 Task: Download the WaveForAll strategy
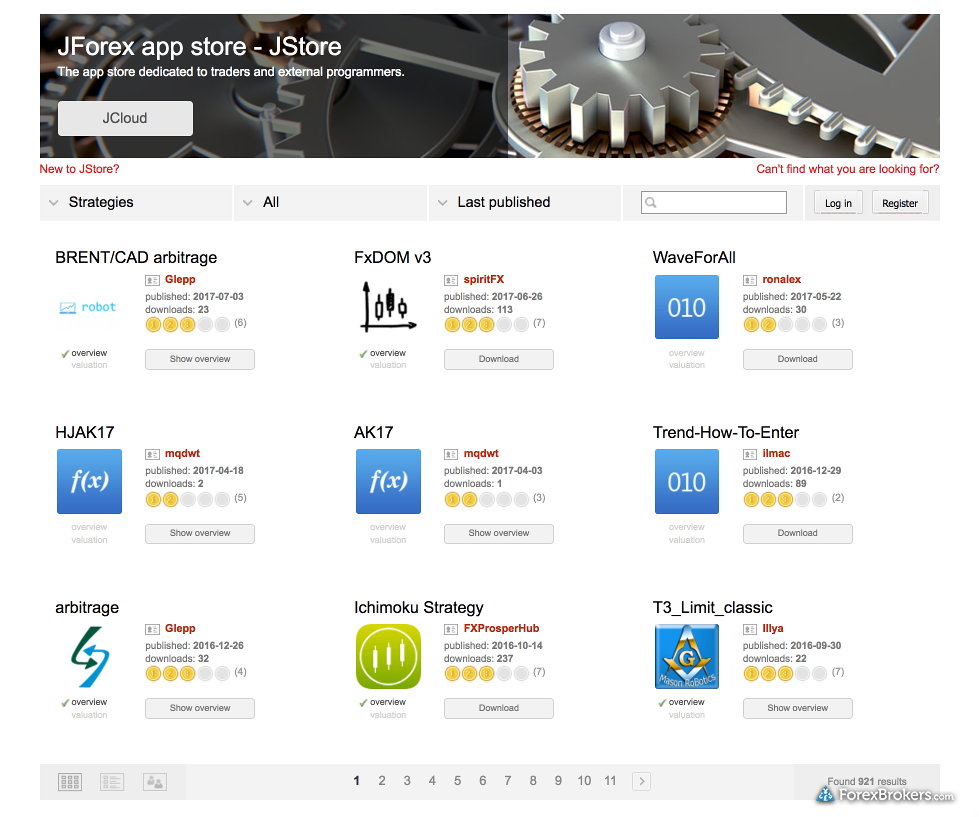tap(797, 359)
